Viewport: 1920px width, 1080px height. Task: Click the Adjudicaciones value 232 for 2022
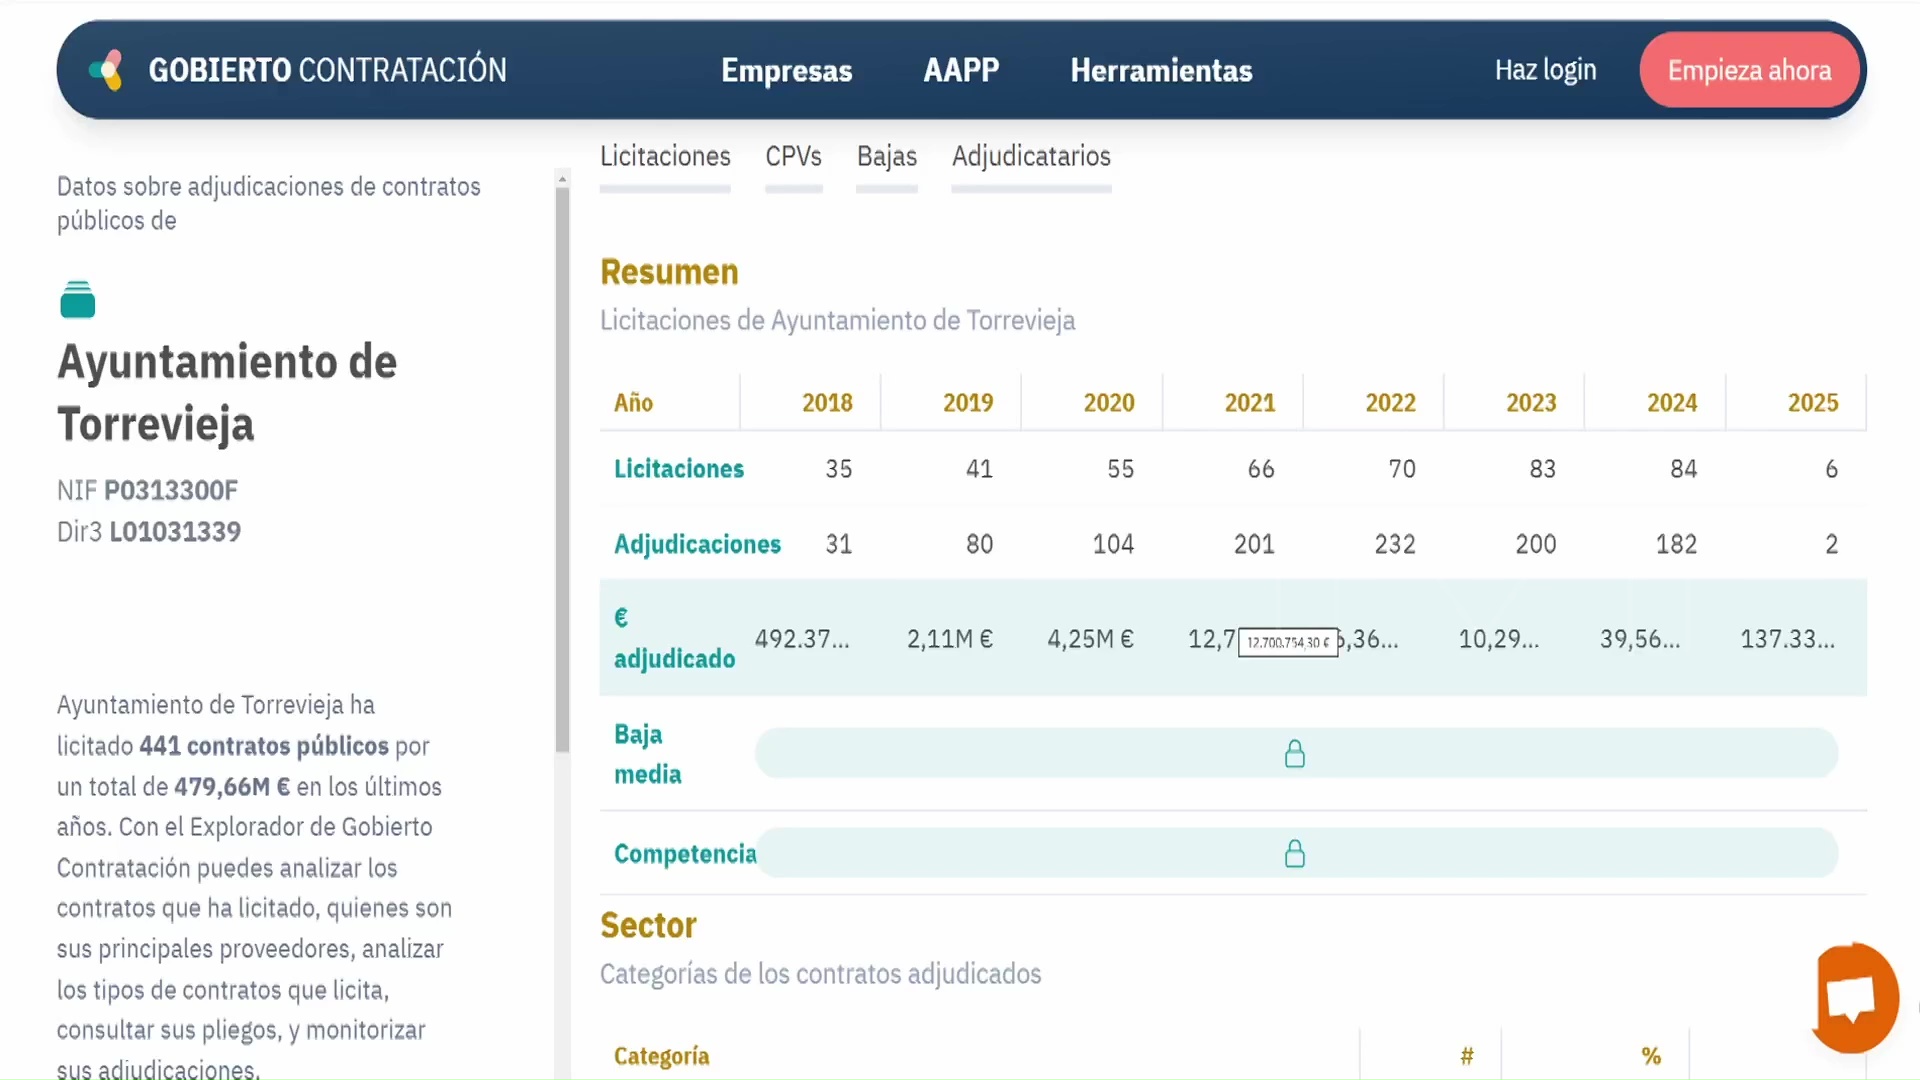coord(1395,544)
